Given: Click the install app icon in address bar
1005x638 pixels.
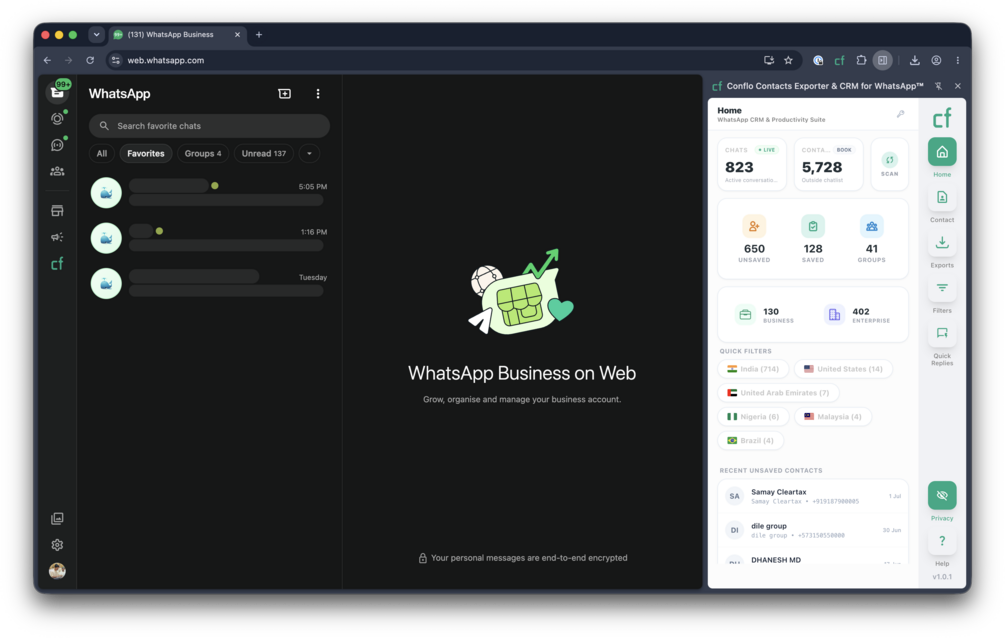Looking at the screenshot, I should 768,60.
